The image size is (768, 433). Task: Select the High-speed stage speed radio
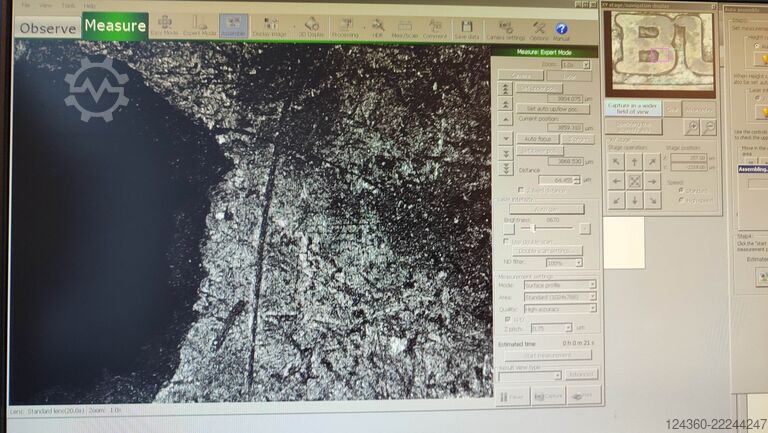click(681, 200)
